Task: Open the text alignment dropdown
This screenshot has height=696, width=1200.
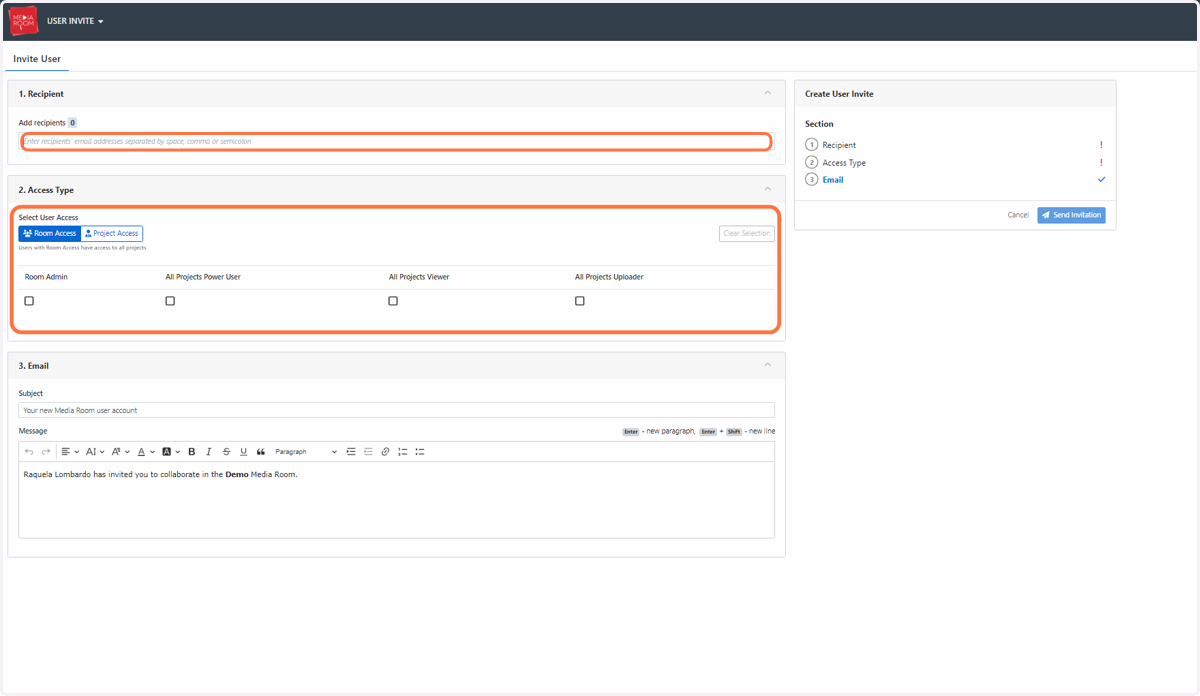Action: (70, 452)
